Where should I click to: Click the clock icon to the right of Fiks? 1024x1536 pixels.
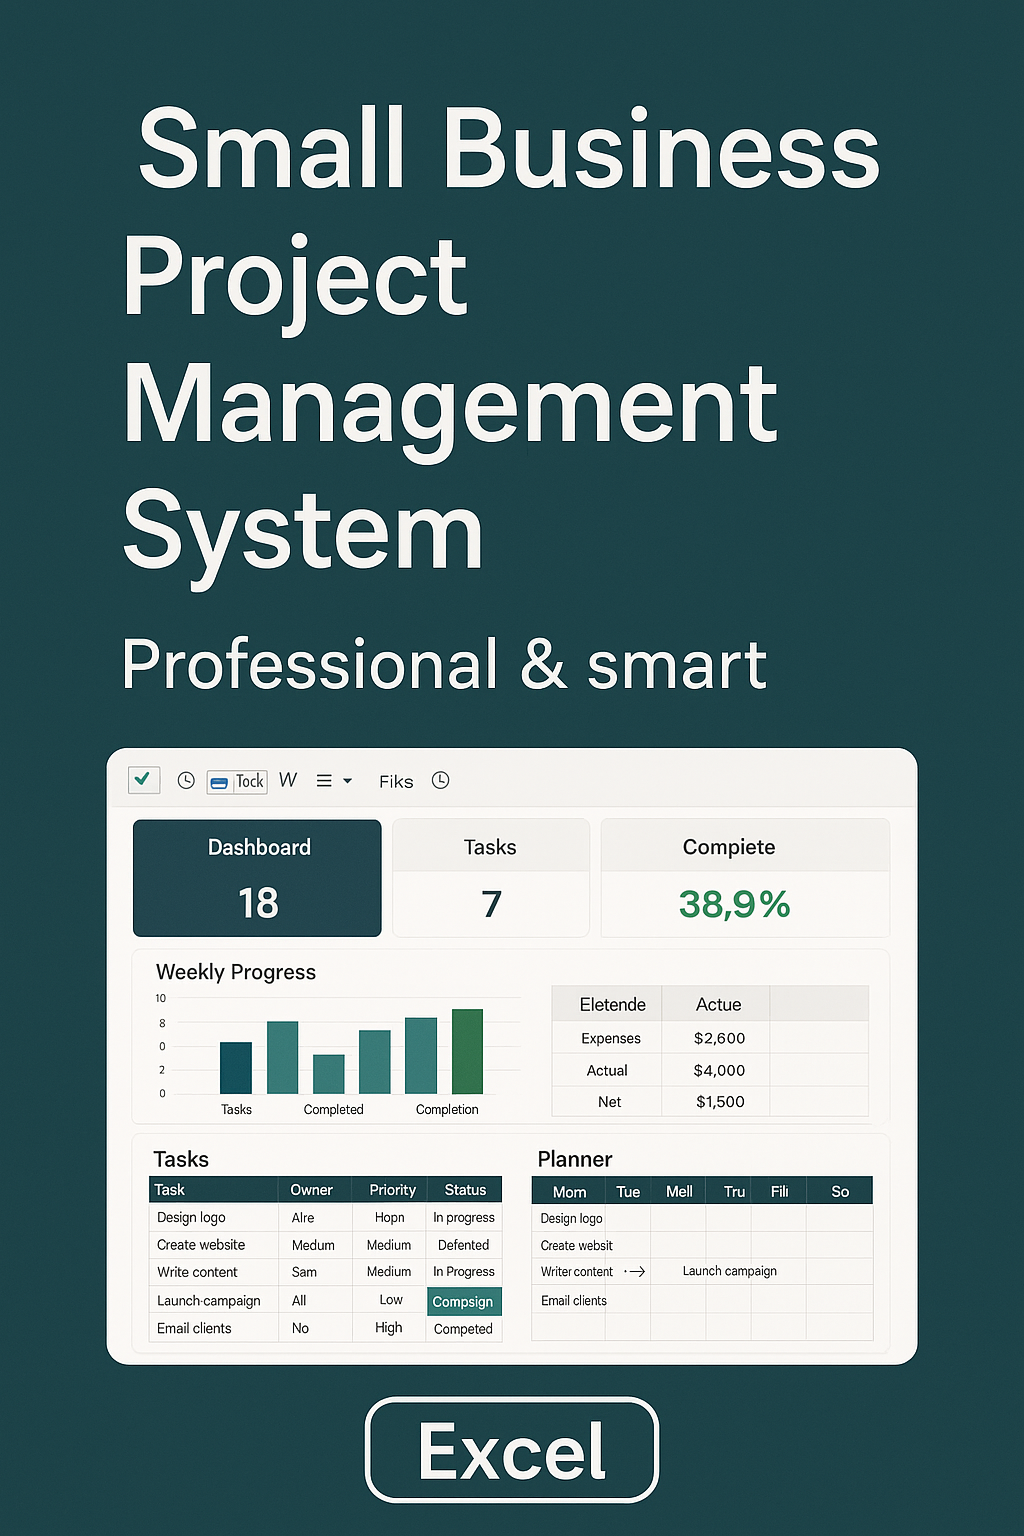pos(440,781)
